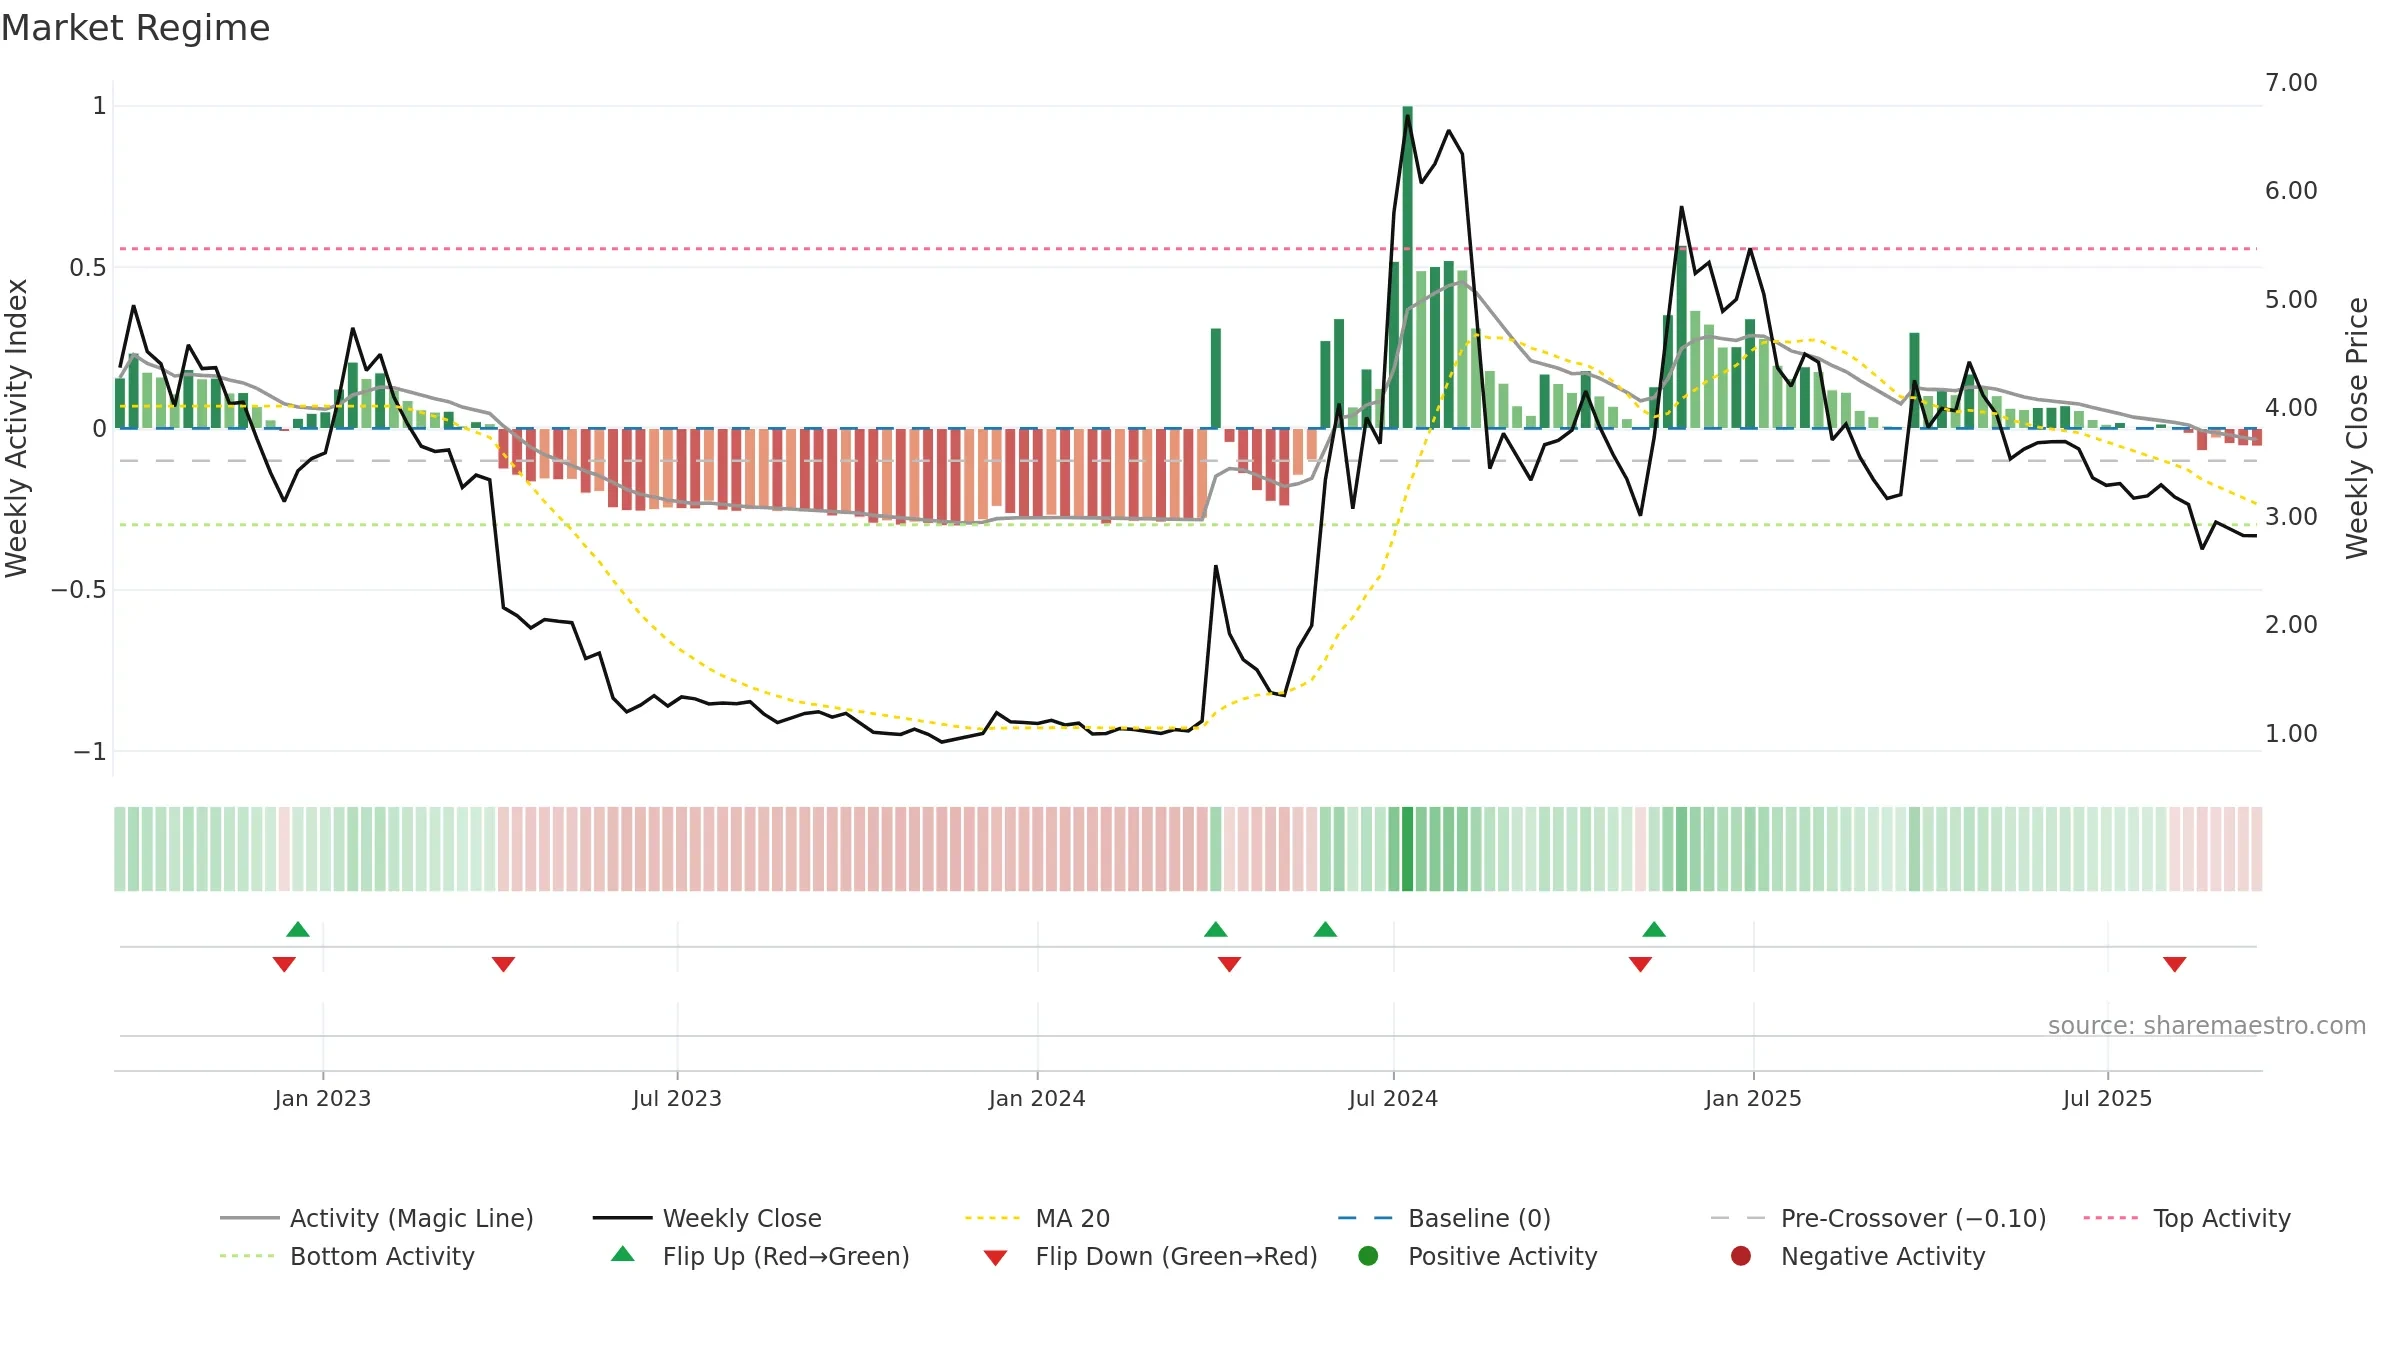Screen dimensions: 2400x1350
Task: Click the 0.5 activity axis tick
Action: coord(87,267)
